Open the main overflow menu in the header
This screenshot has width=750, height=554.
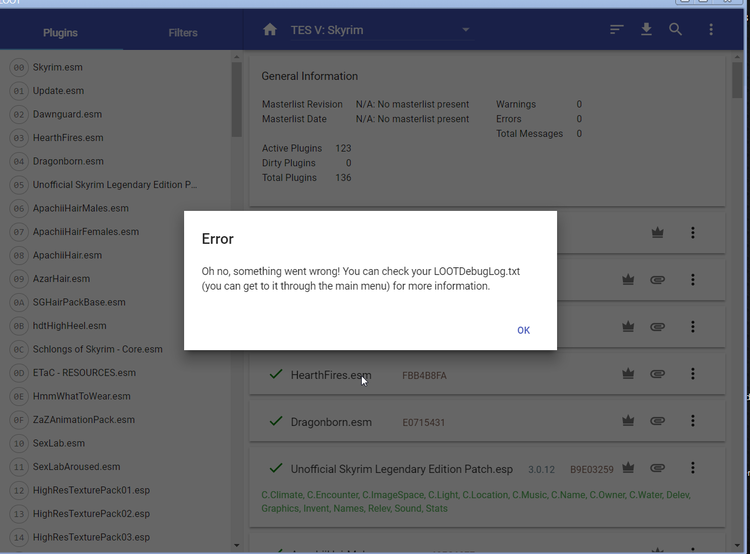click(711, 30)
